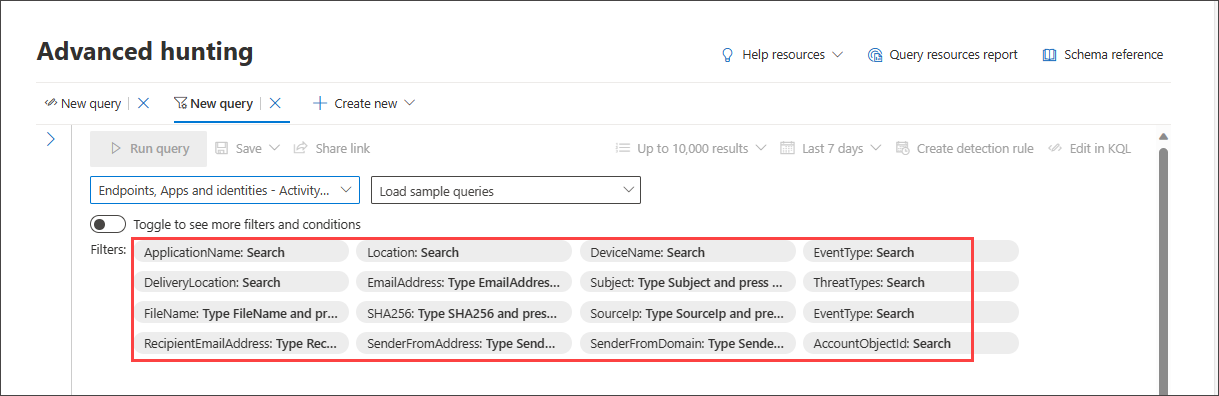Screen dimensions: 1219x396
Task: Open the Load sample queries dropdown
Action: 506,190
